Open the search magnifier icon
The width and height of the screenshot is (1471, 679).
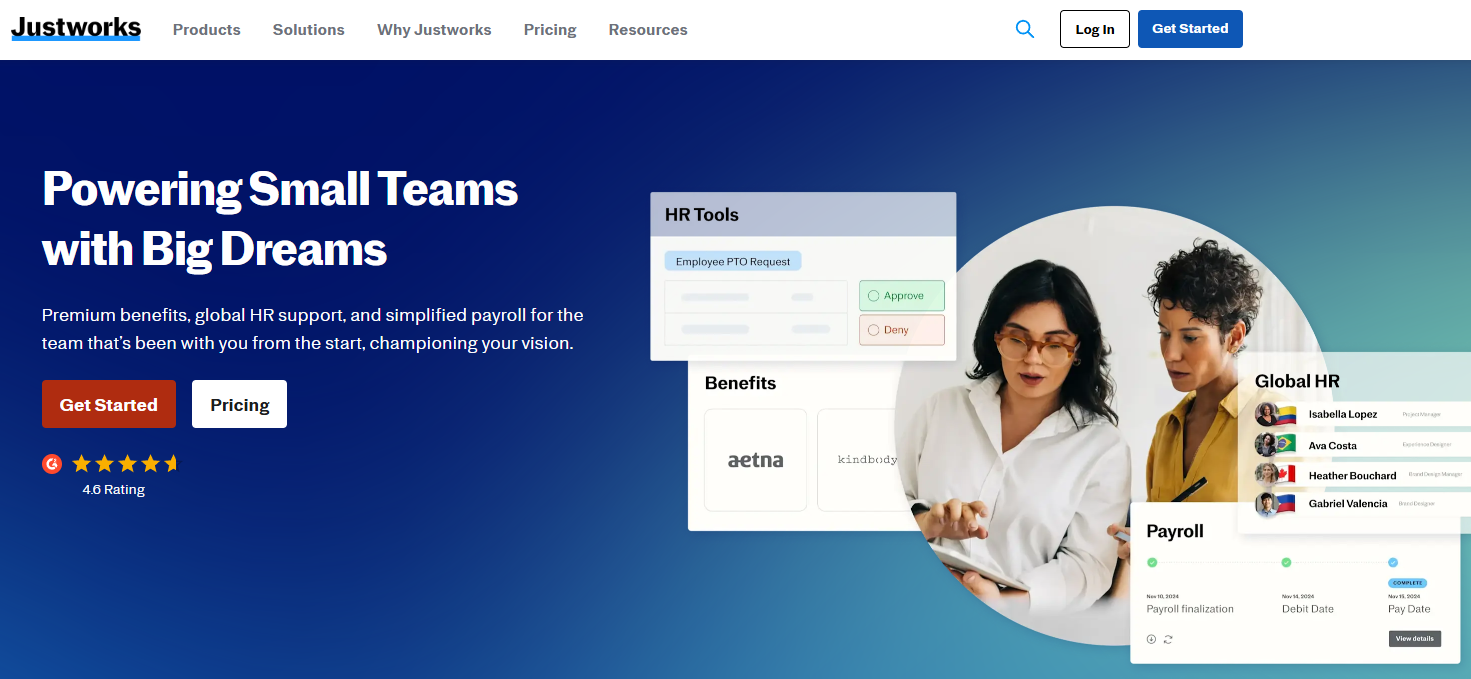click(x=1024, y=29)
